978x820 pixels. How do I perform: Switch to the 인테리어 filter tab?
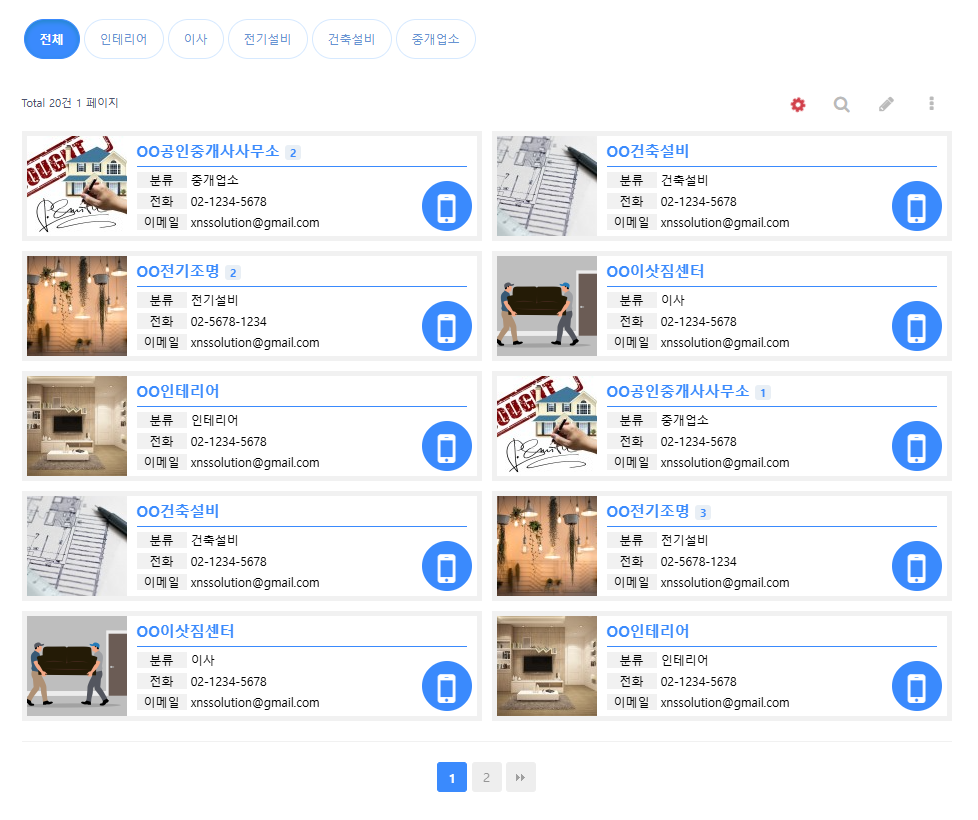point(123,39)
